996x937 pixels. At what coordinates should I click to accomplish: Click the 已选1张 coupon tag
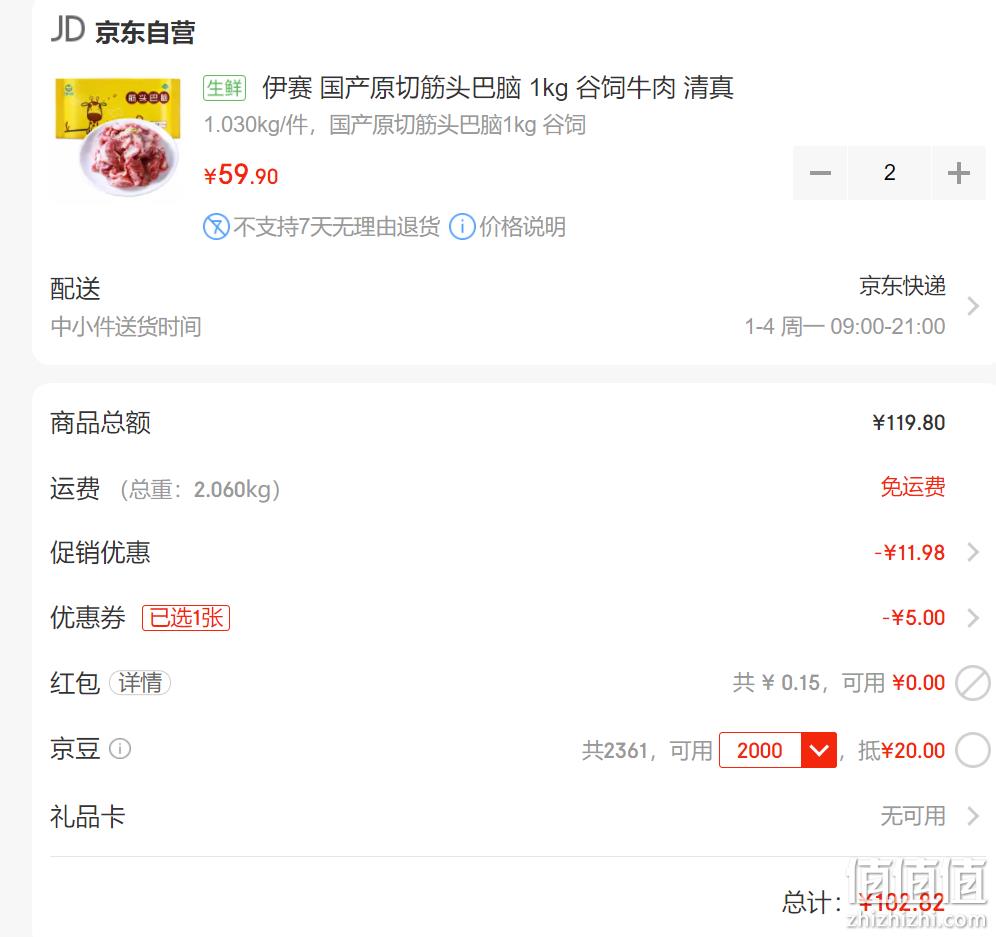click(186, 617)
